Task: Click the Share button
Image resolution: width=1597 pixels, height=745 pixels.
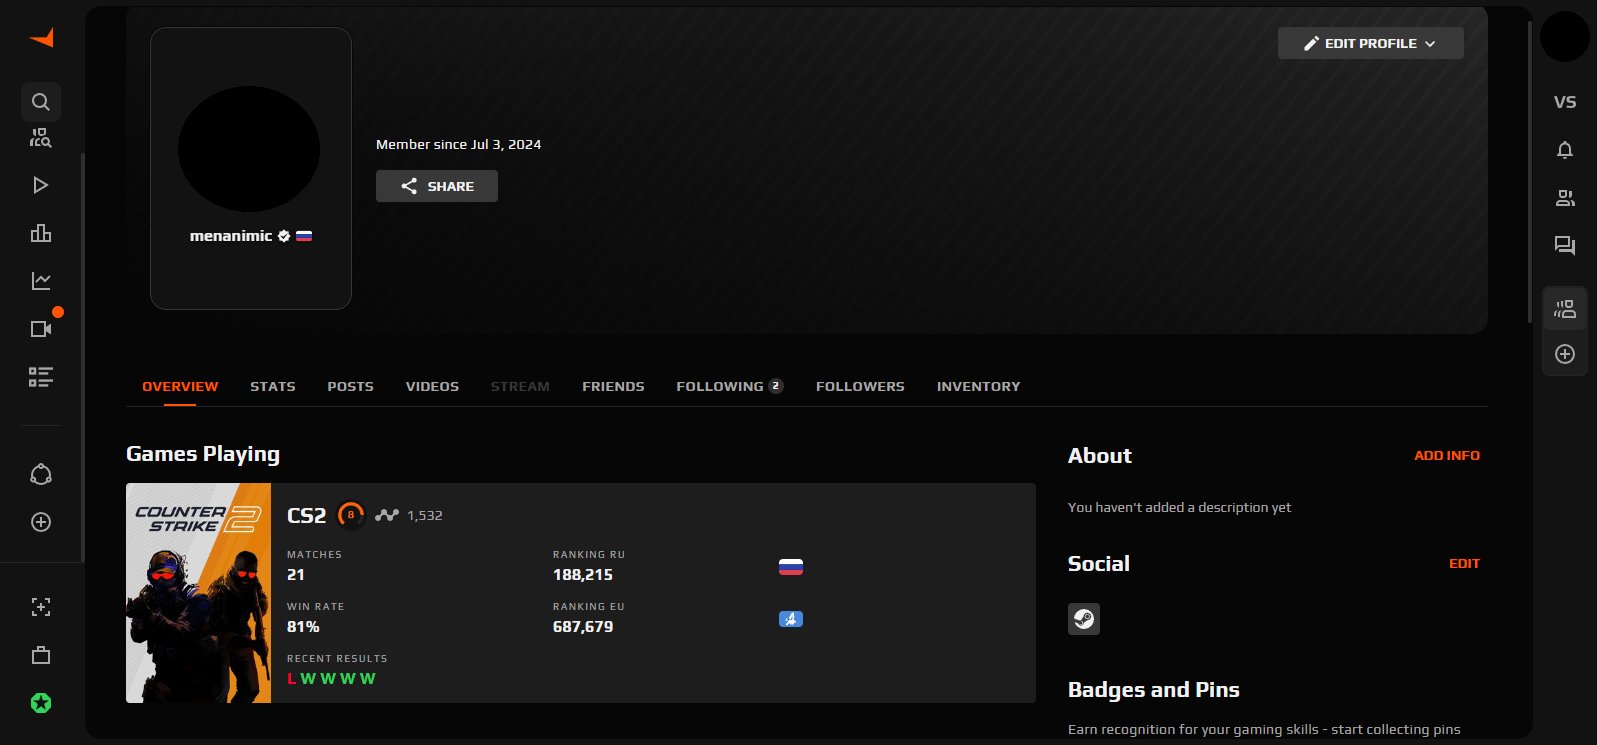Action: pos(437,186)
